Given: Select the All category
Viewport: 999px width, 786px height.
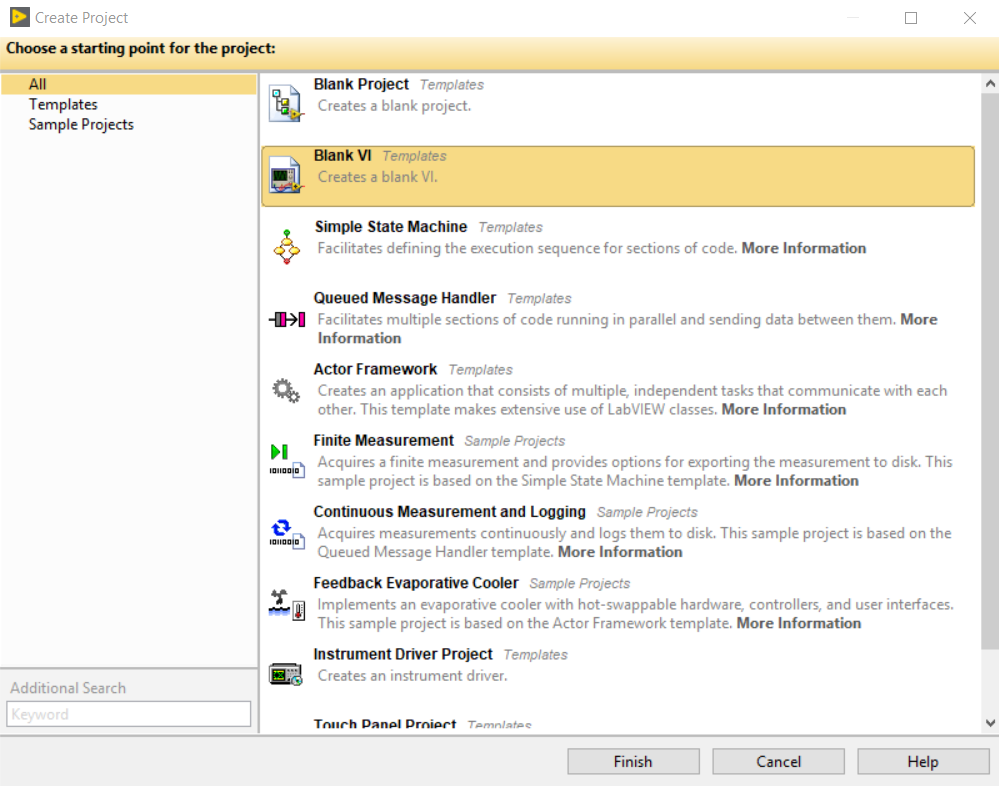Looking at the screenshot, I should (129, 84).
